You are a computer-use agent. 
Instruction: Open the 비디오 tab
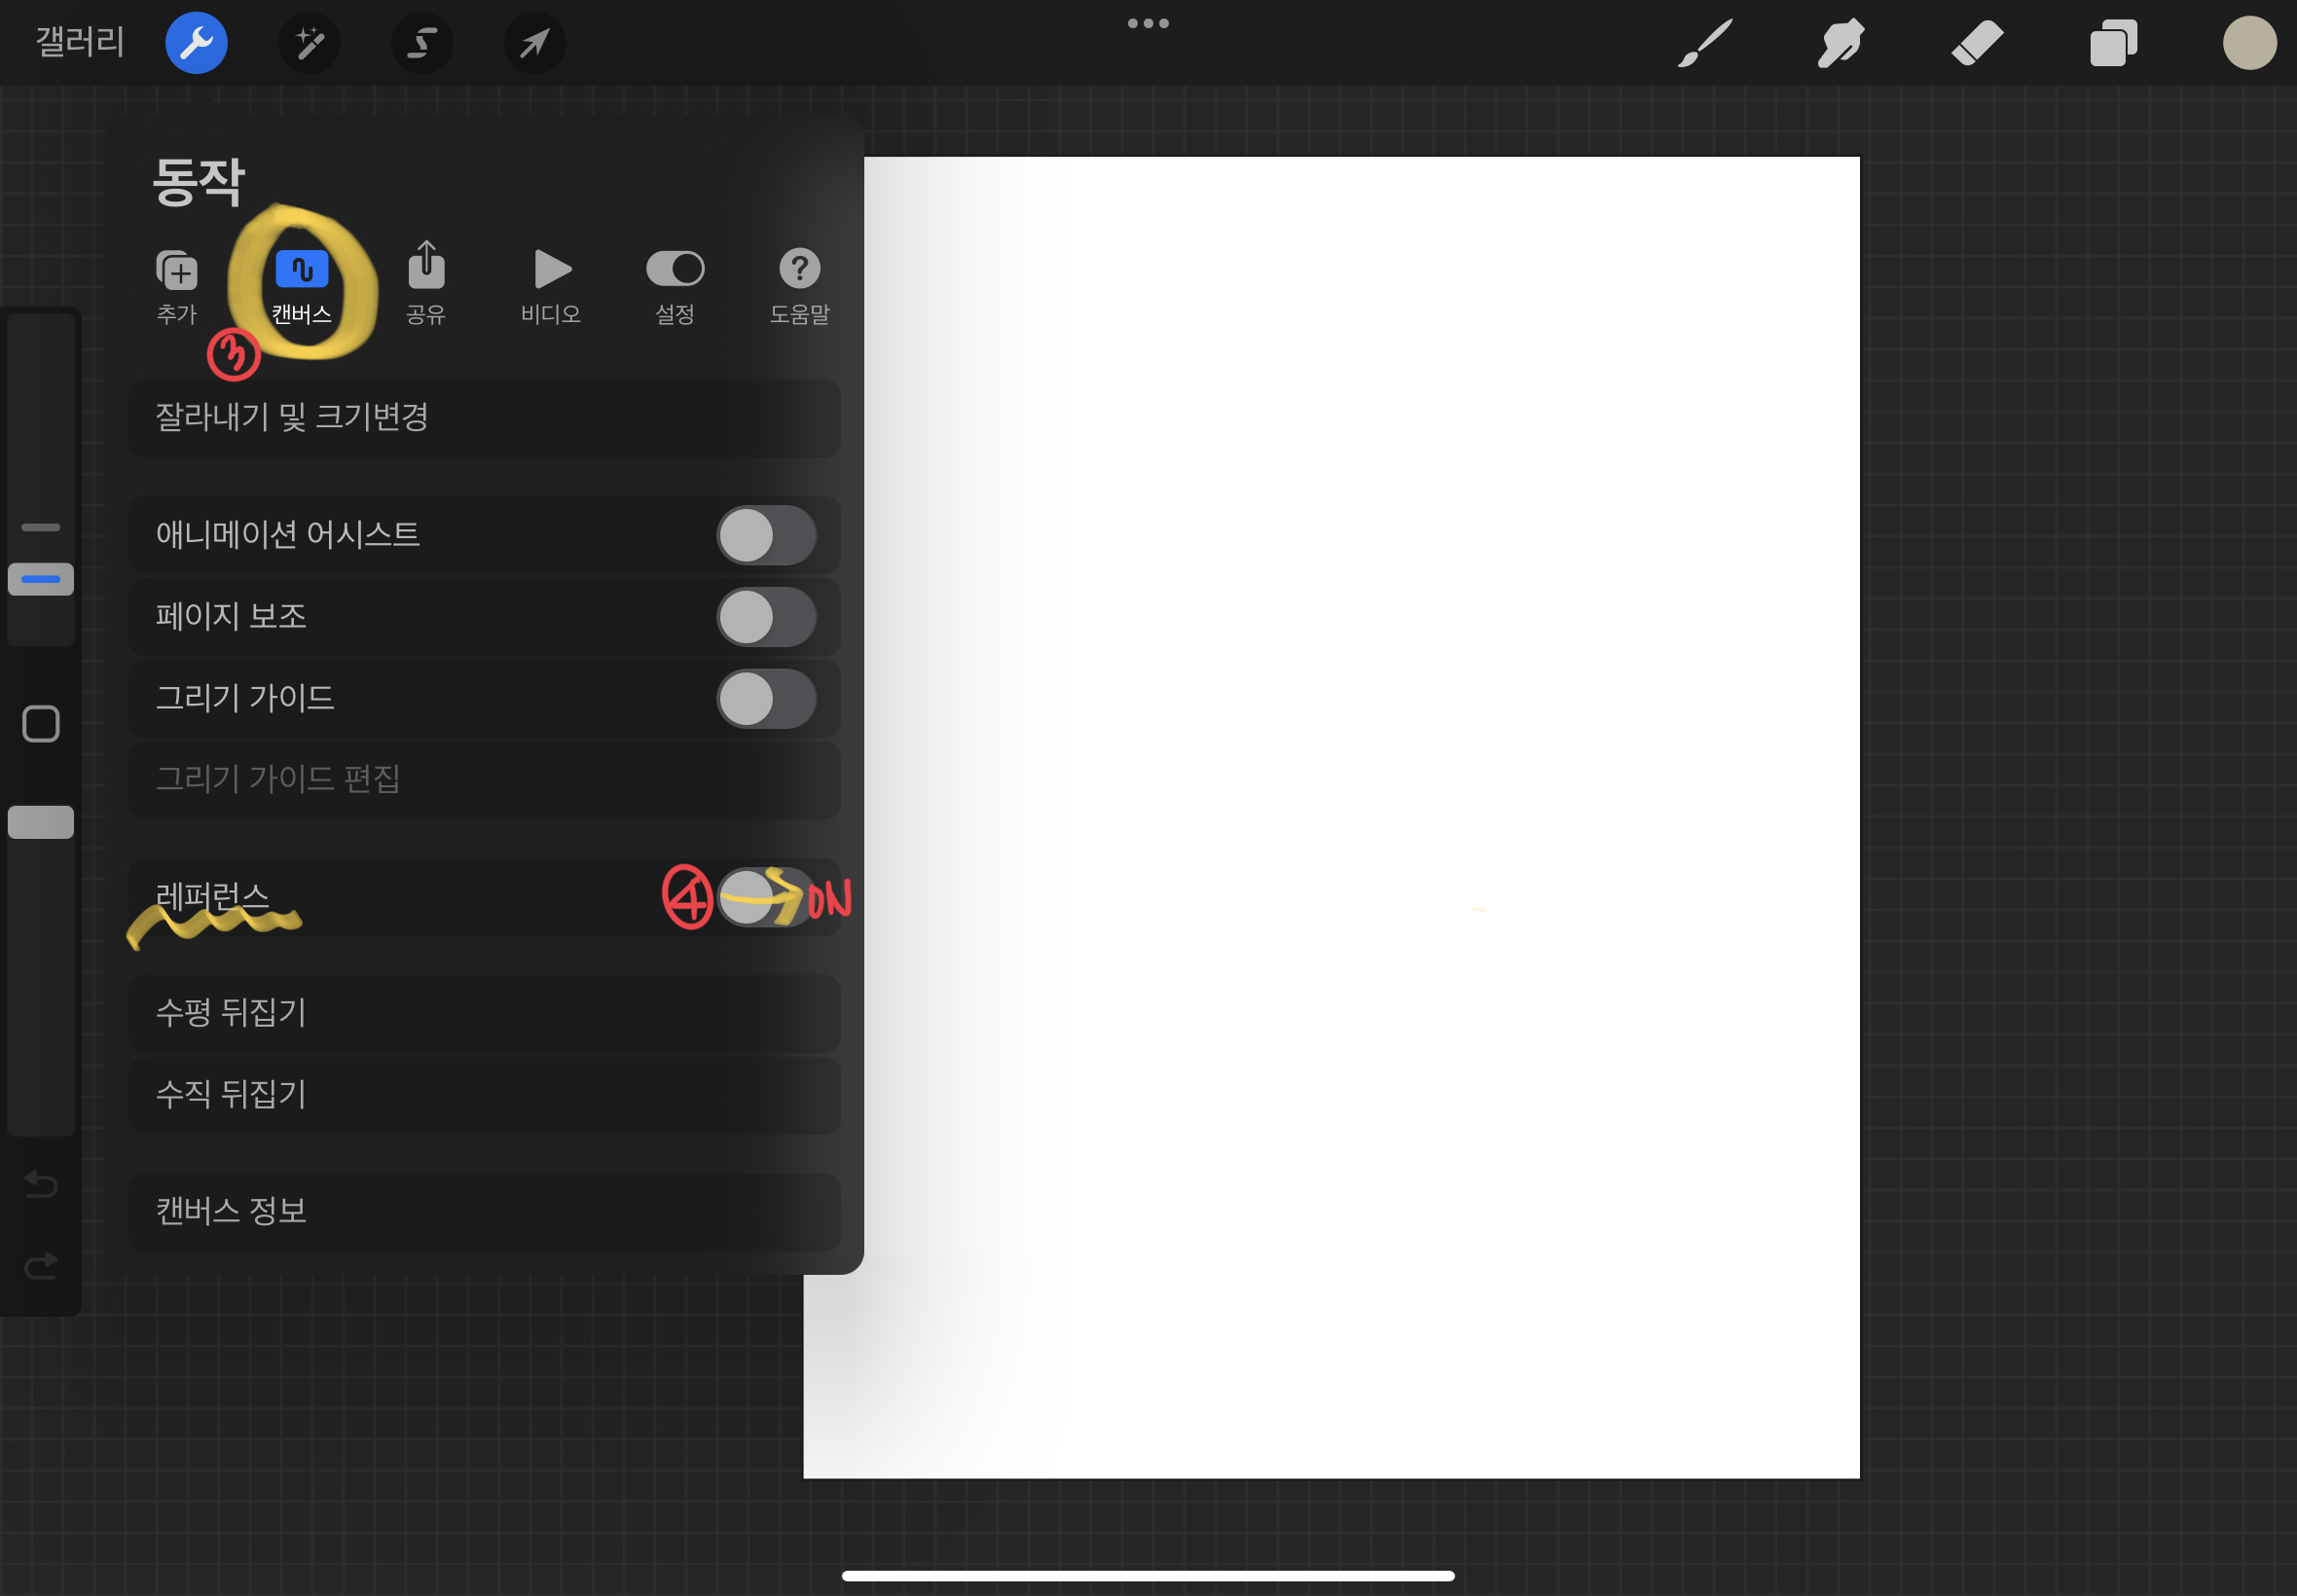[551, 284]
